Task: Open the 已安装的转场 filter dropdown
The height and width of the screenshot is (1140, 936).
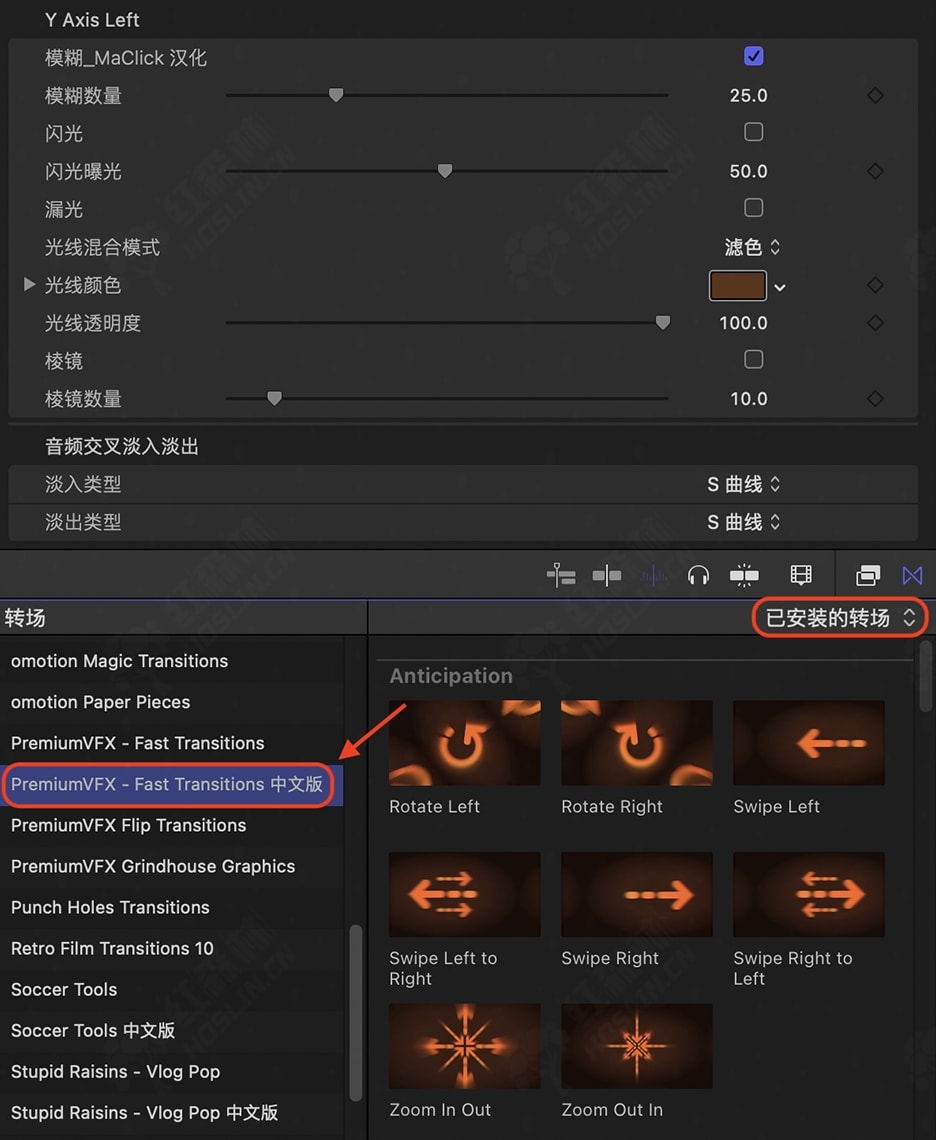Action: 840,618
